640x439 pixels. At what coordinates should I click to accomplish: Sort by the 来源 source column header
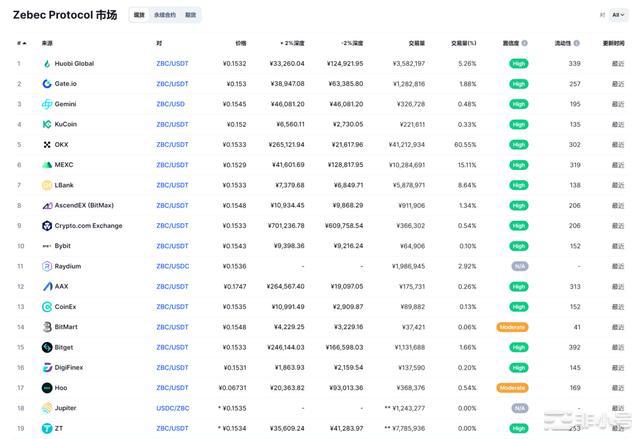coord(47,43)
